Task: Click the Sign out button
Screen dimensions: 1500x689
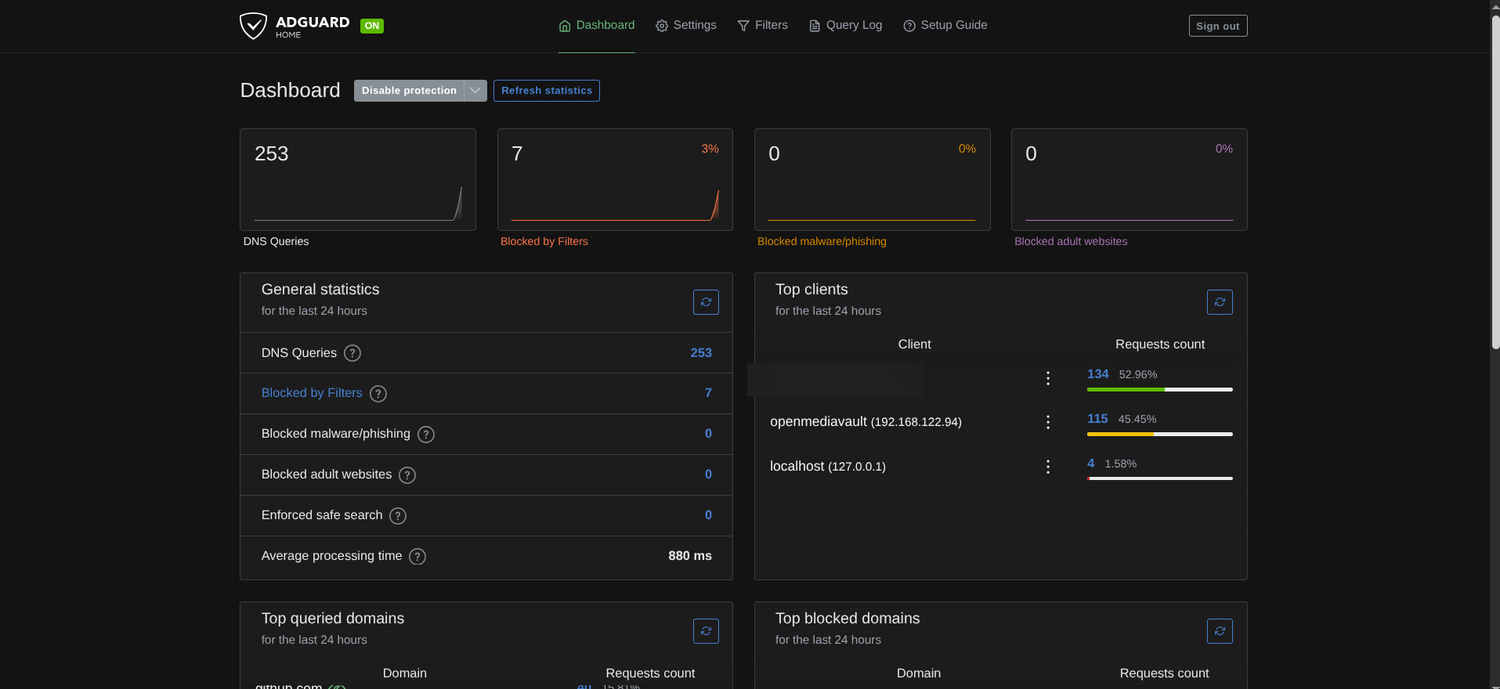Action: coord(1218,26)
